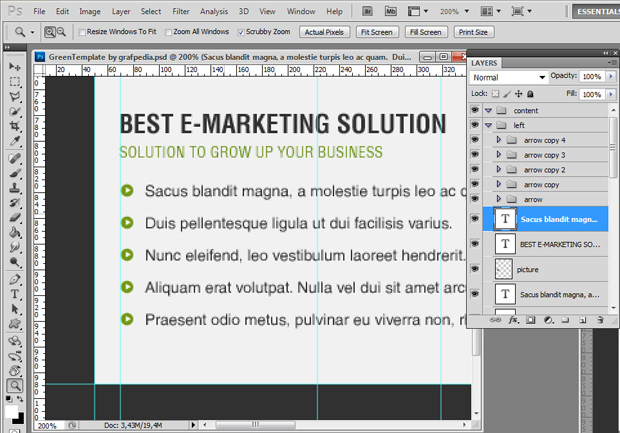Launch Bridge from the Br icon

367,11
